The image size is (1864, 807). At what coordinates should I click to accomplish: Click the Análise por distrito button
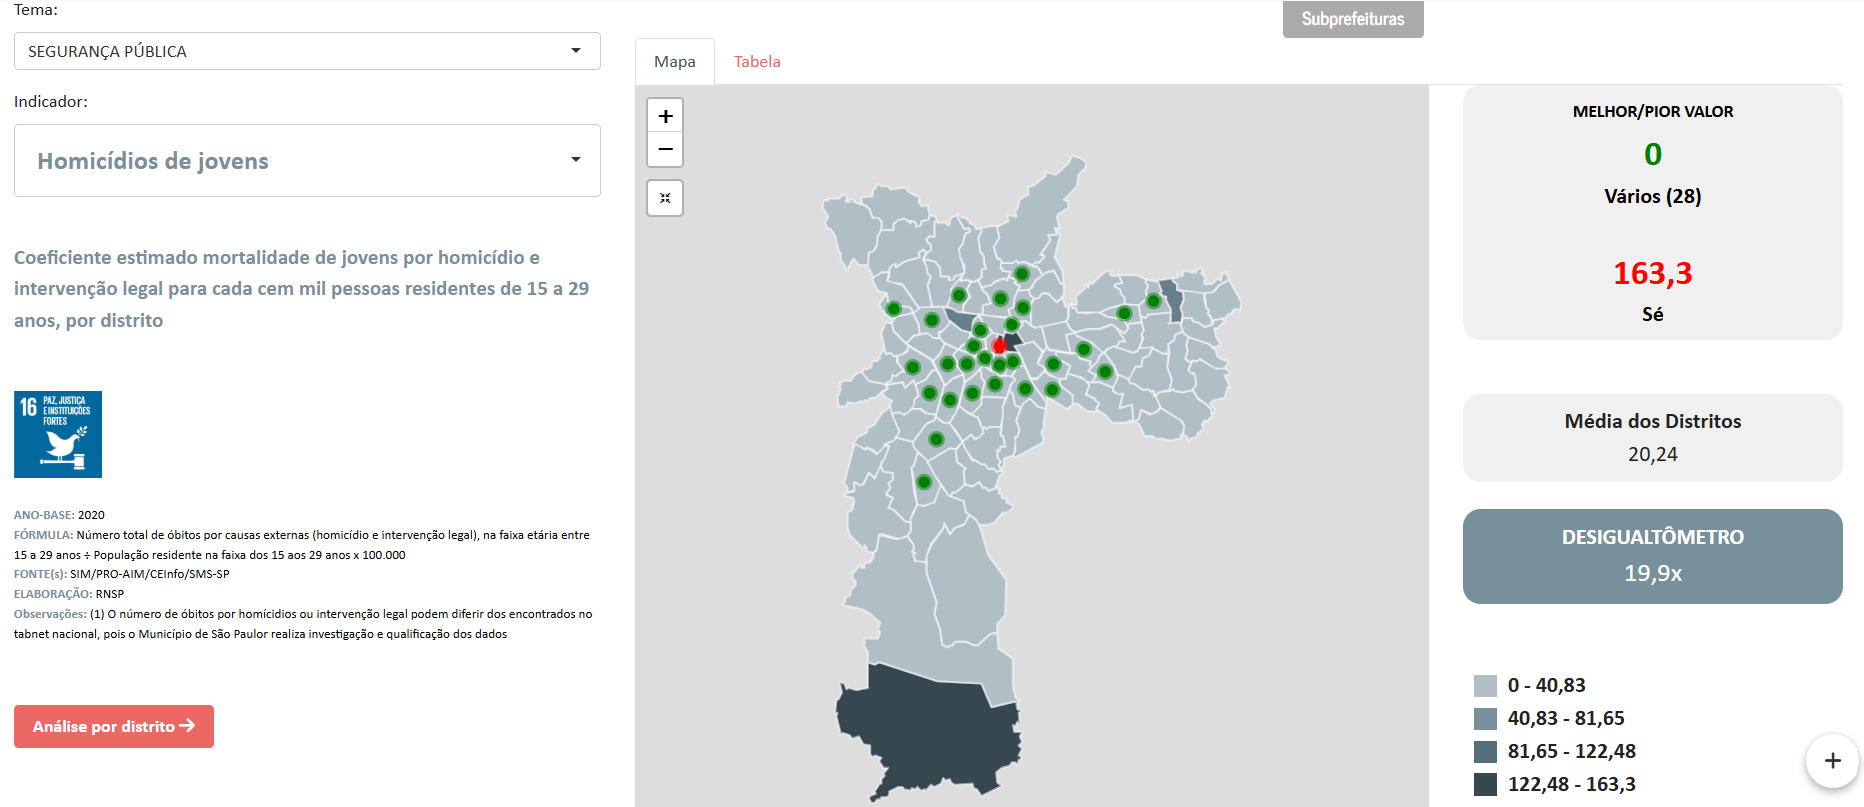point(114,727)
